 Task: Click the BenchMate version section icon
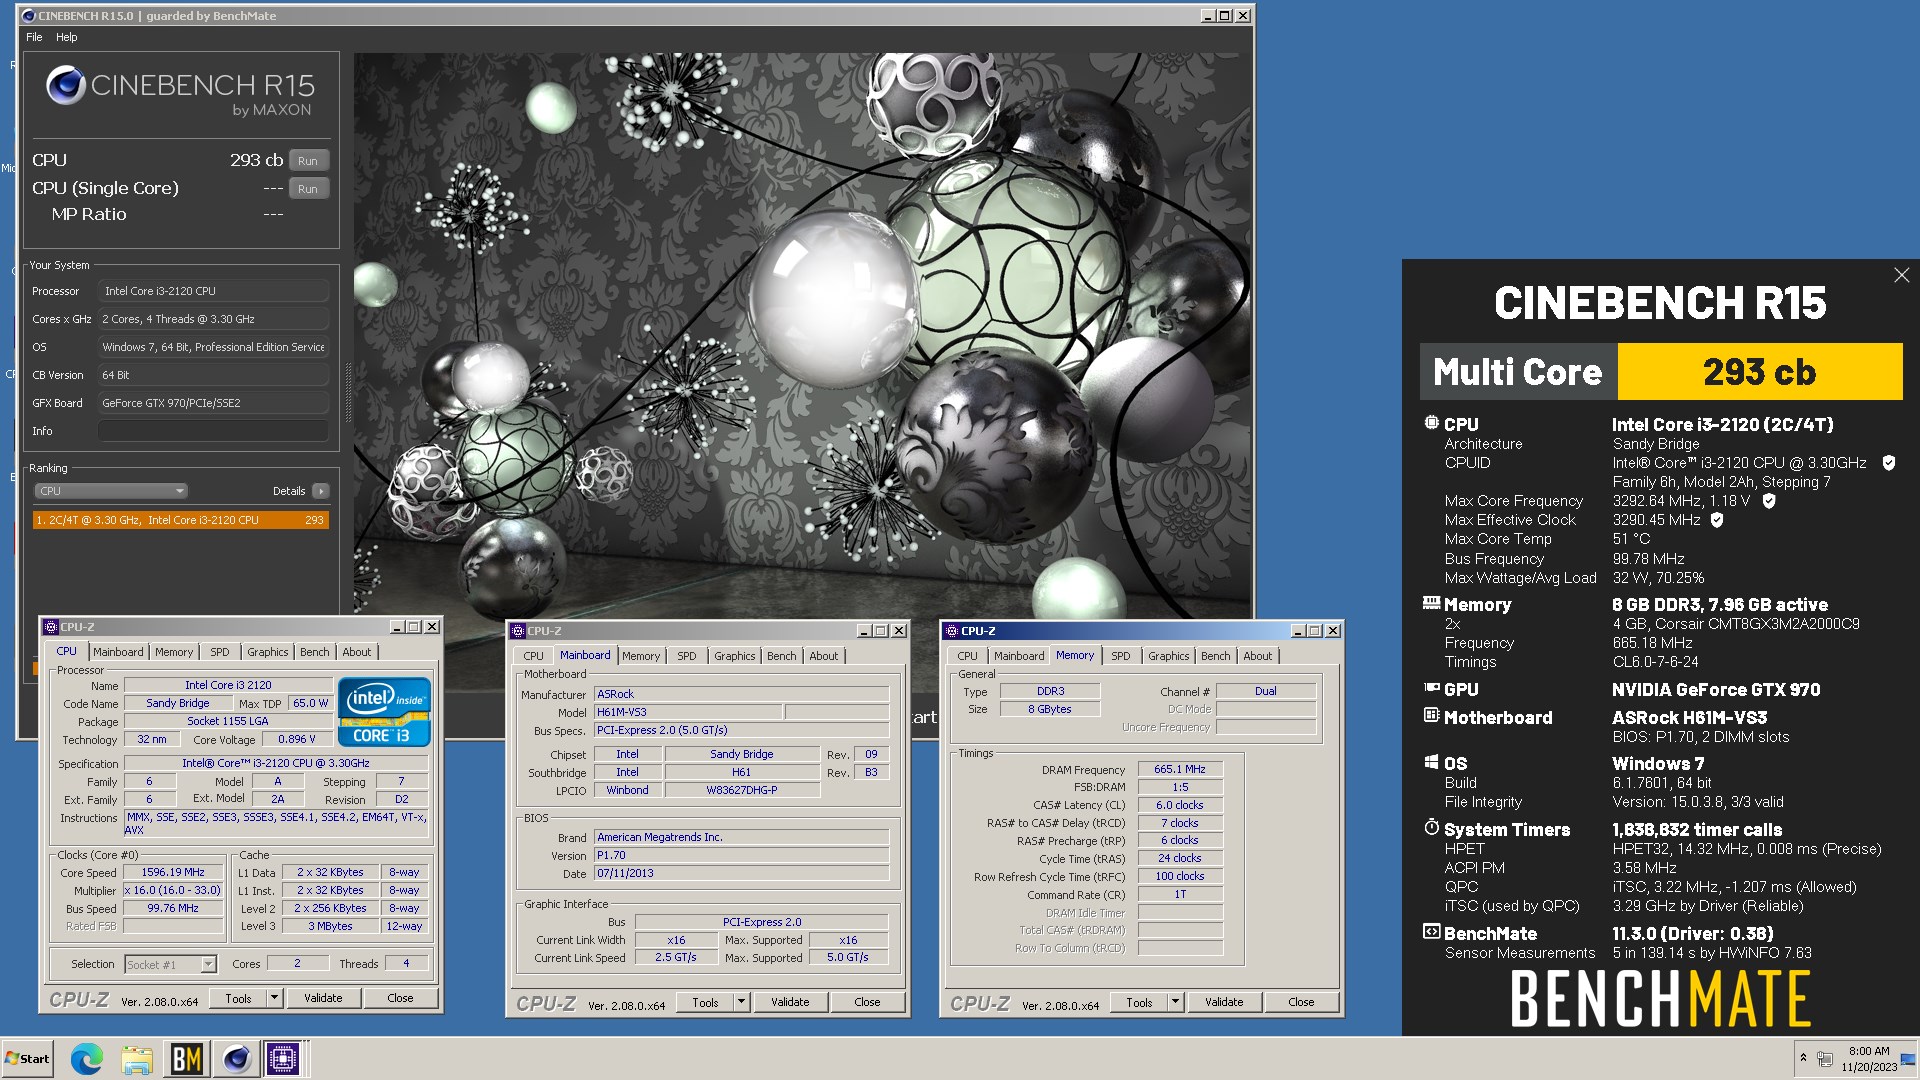coord(1431,932)
